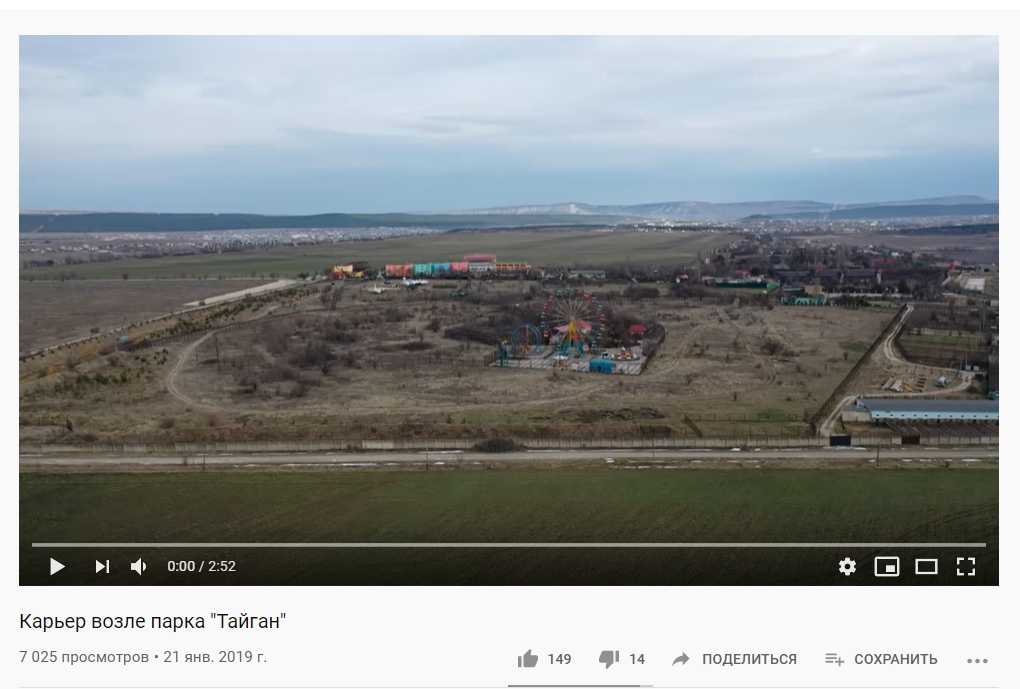Click the 149 likes count
The width and height of the screenshot is (1020, 689).
(559, 659)
